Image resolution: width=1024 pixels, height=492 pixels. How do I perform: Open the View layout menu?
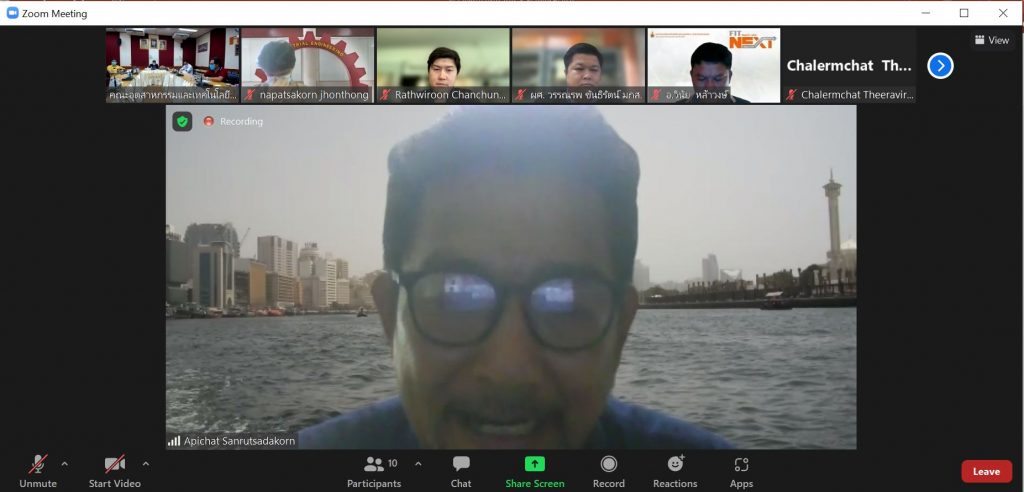point(991,40)
